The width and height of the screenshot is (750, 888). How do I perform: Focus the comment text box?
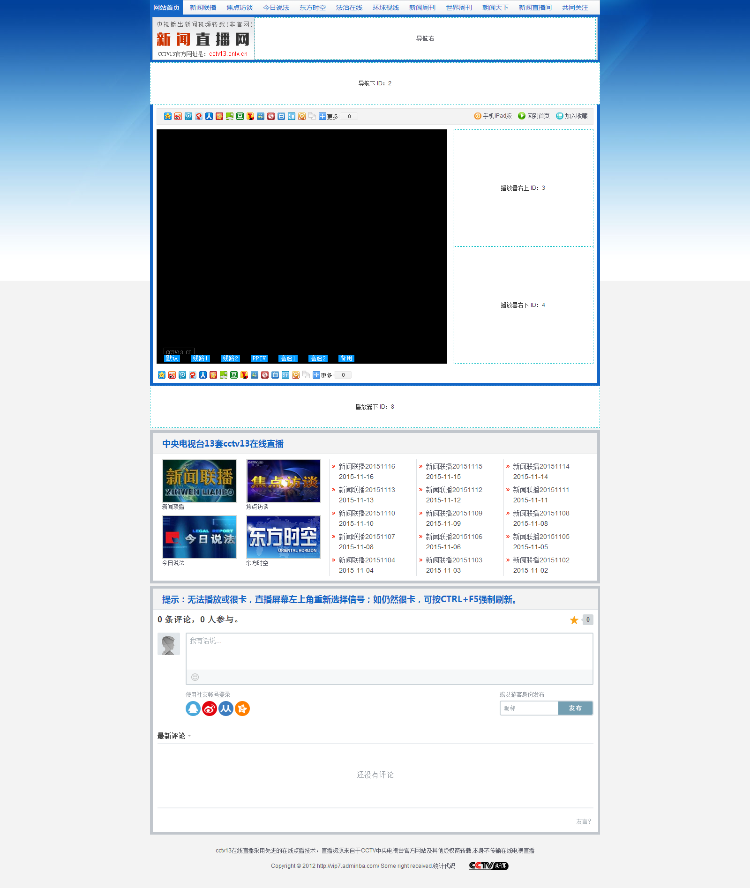tap(390, 651)
